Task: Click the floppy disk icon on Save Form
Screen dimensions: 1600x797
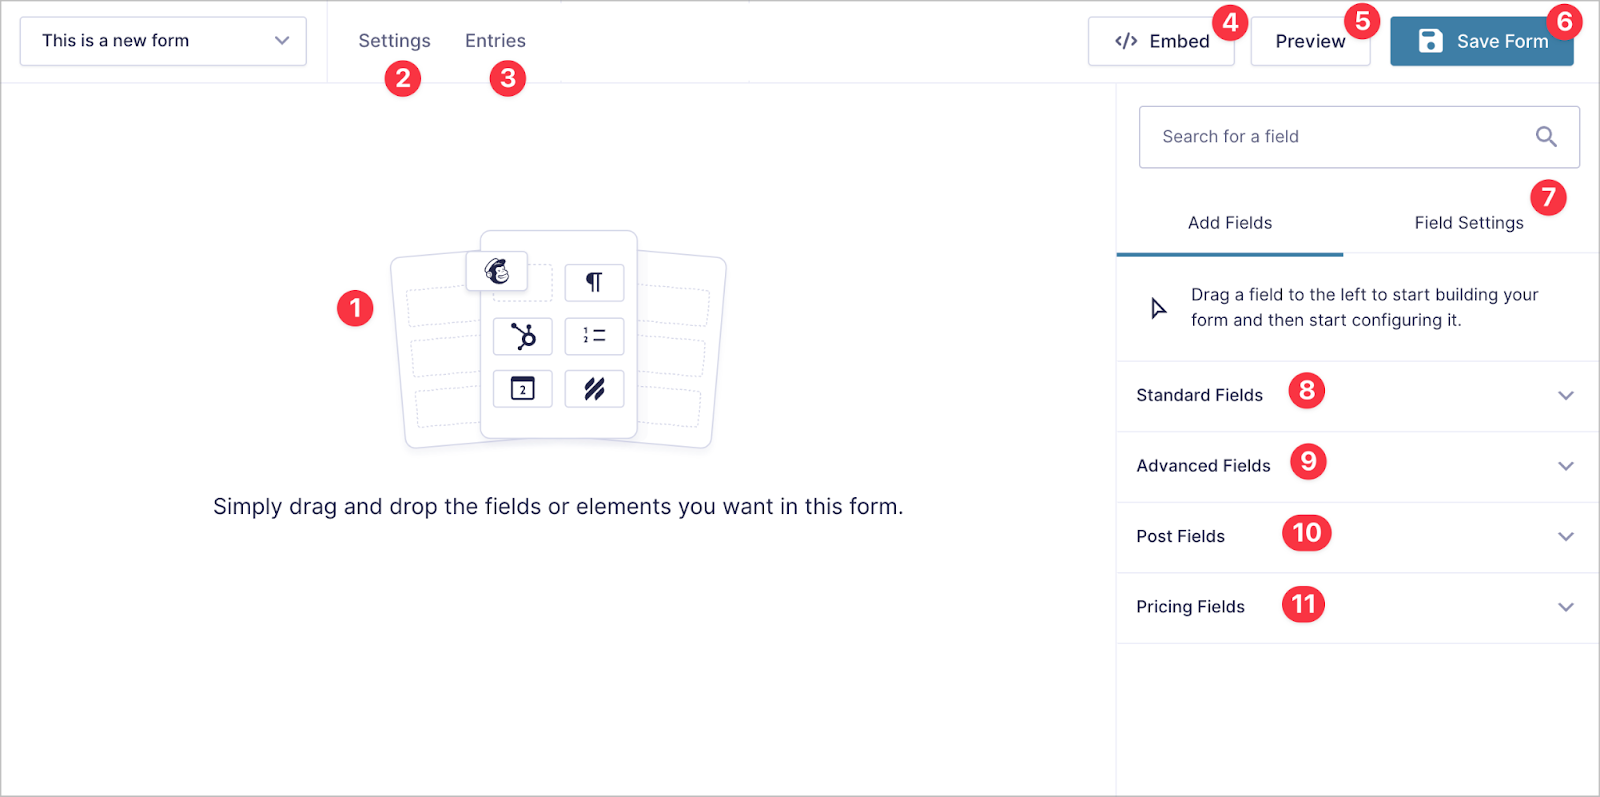Action: (1430, 41)
